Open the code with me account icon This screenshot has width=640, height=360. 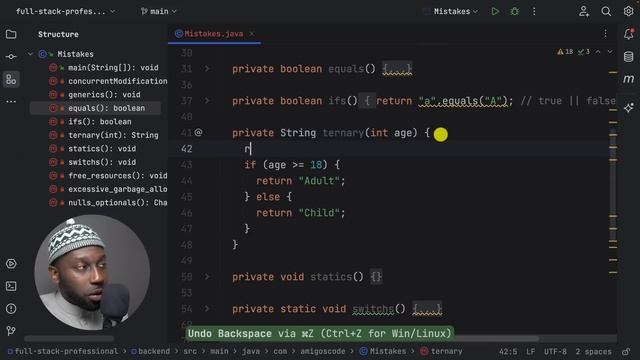(x=584, y=11)
